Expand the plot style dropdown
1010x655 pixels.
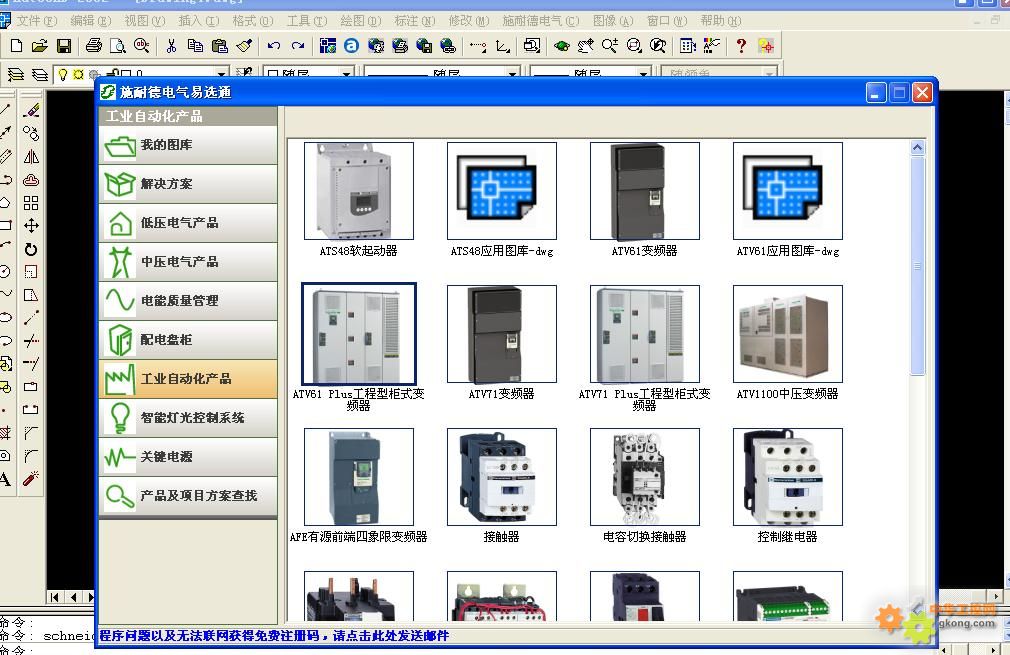[770, 74]
